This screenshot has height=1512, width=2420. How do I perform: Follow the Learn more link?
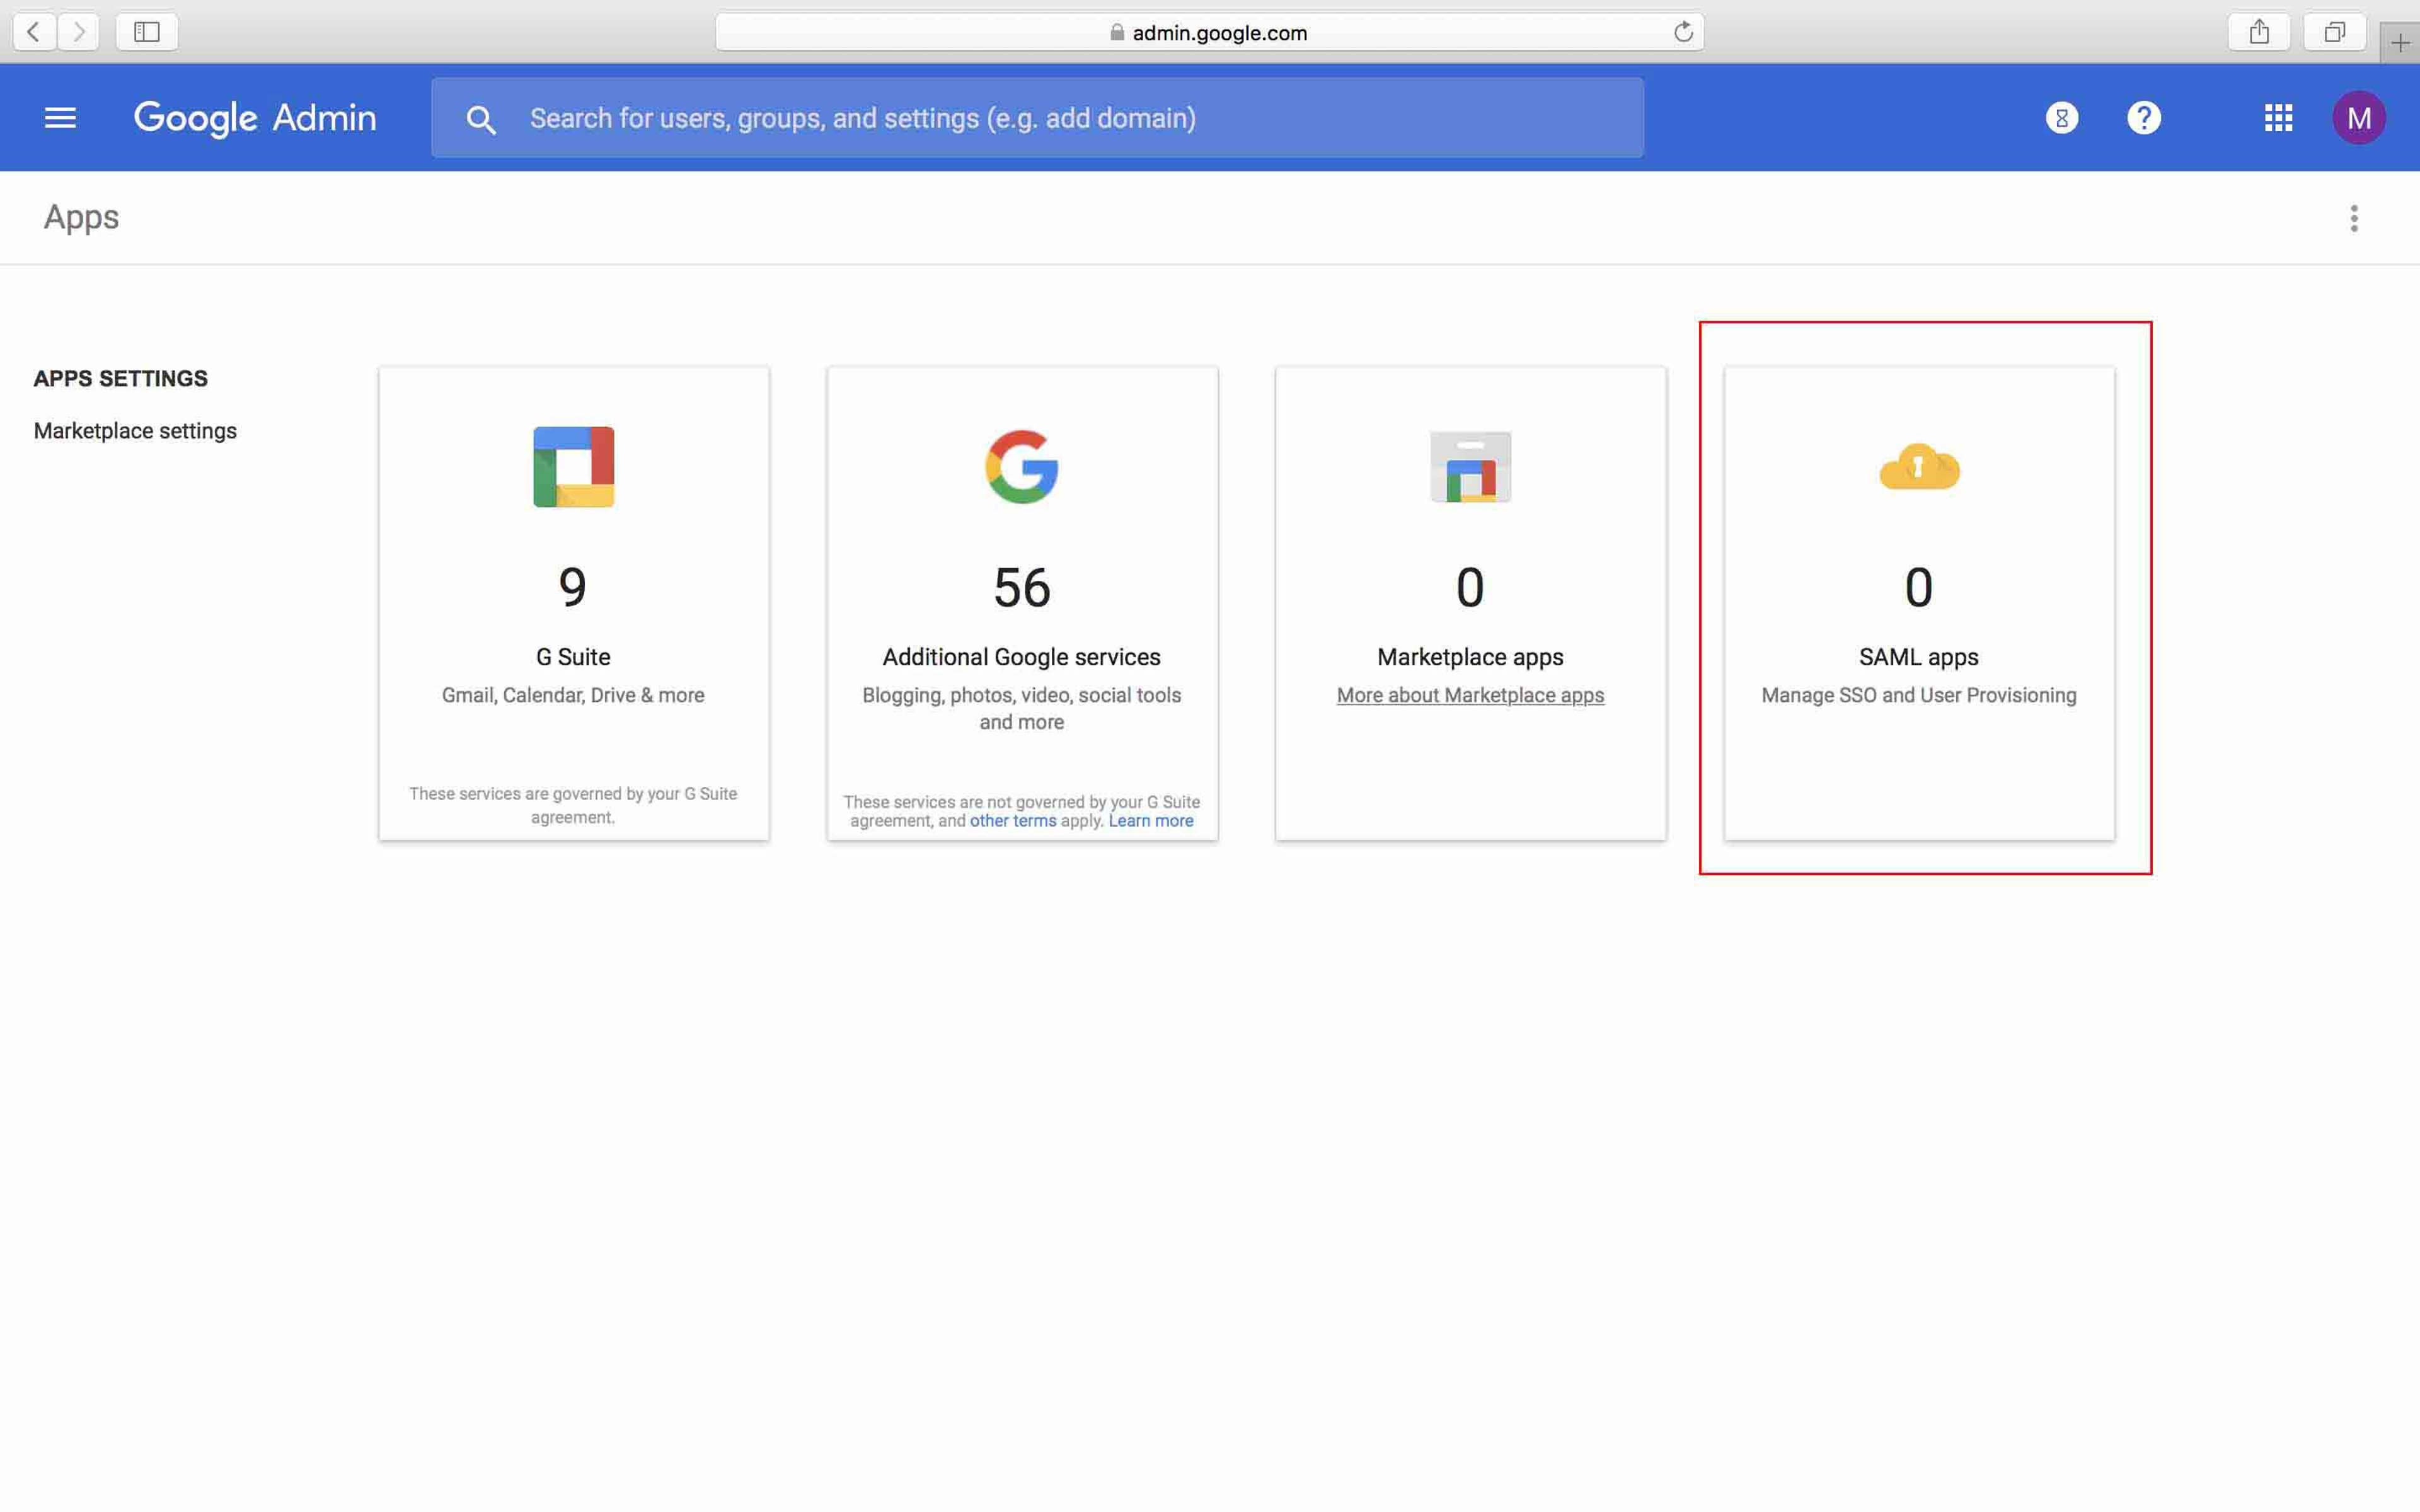pyautogui.click(x=1151, y=821)
